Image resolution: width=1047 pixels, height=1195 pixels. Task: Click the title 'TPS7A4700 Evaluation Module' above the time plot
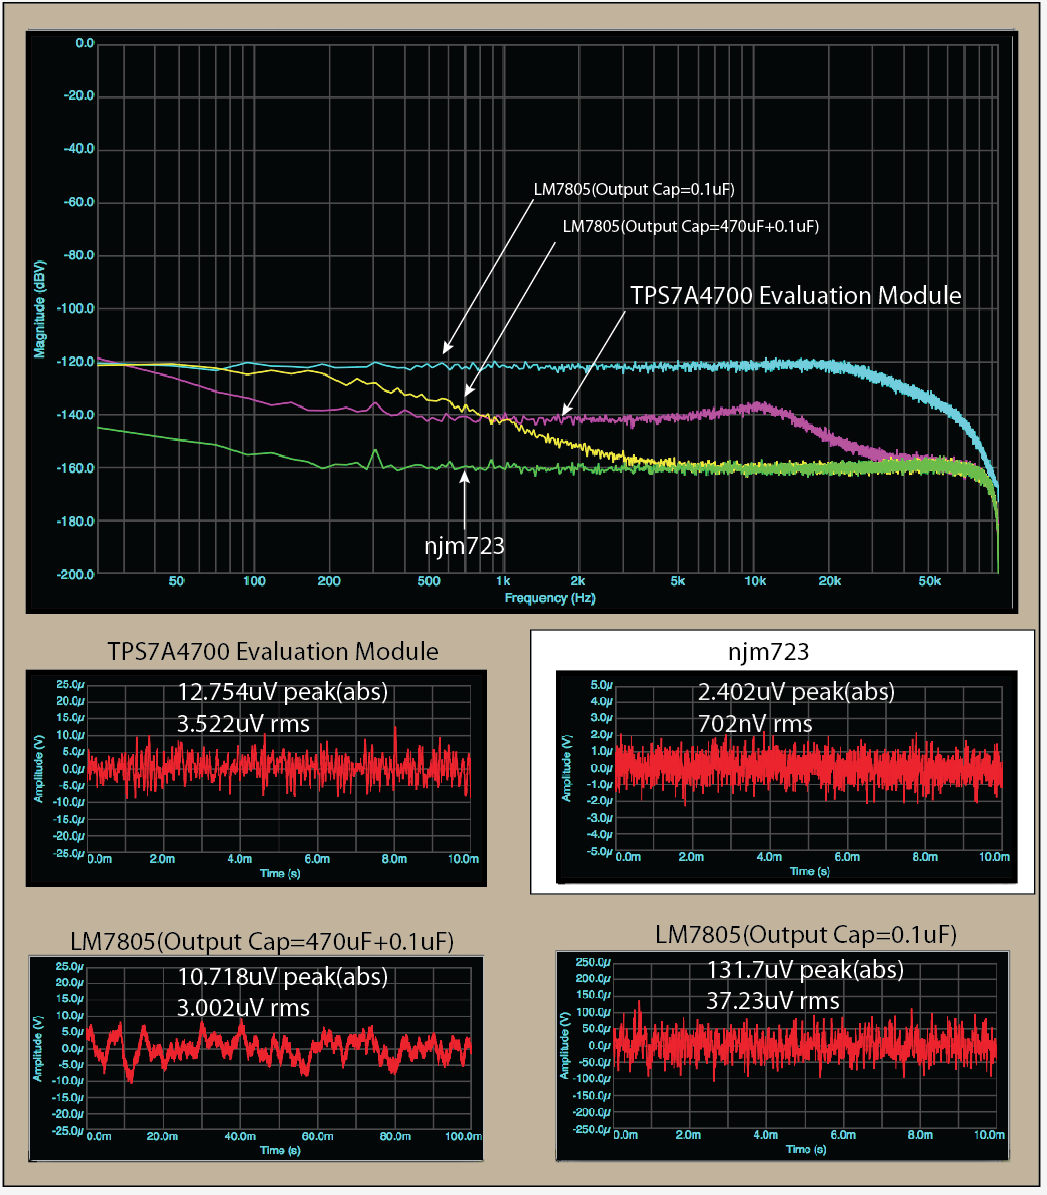tap(273, 652)
